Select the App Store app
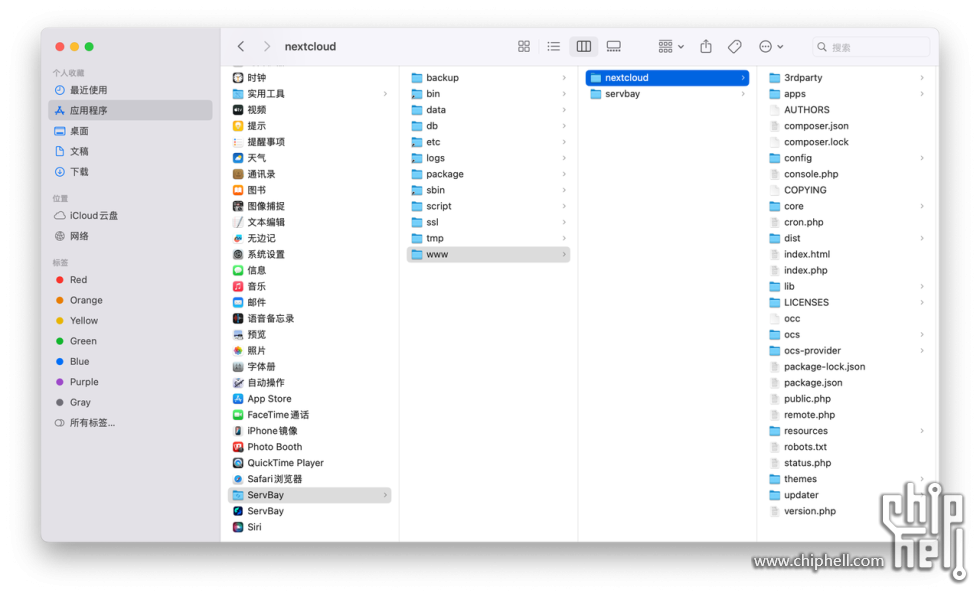This screenshot has width=980, height=596. click(x=309, y=399)
